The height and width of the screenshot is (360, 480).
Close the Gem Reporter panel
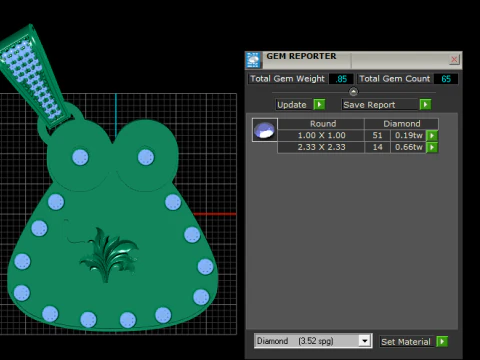tap(454, 60)
